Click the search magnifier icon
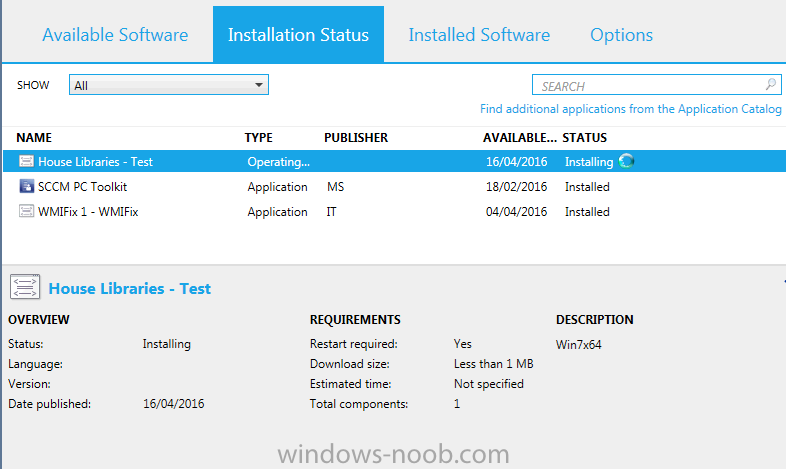Screen dimensions: 786x469 point(771,84)
